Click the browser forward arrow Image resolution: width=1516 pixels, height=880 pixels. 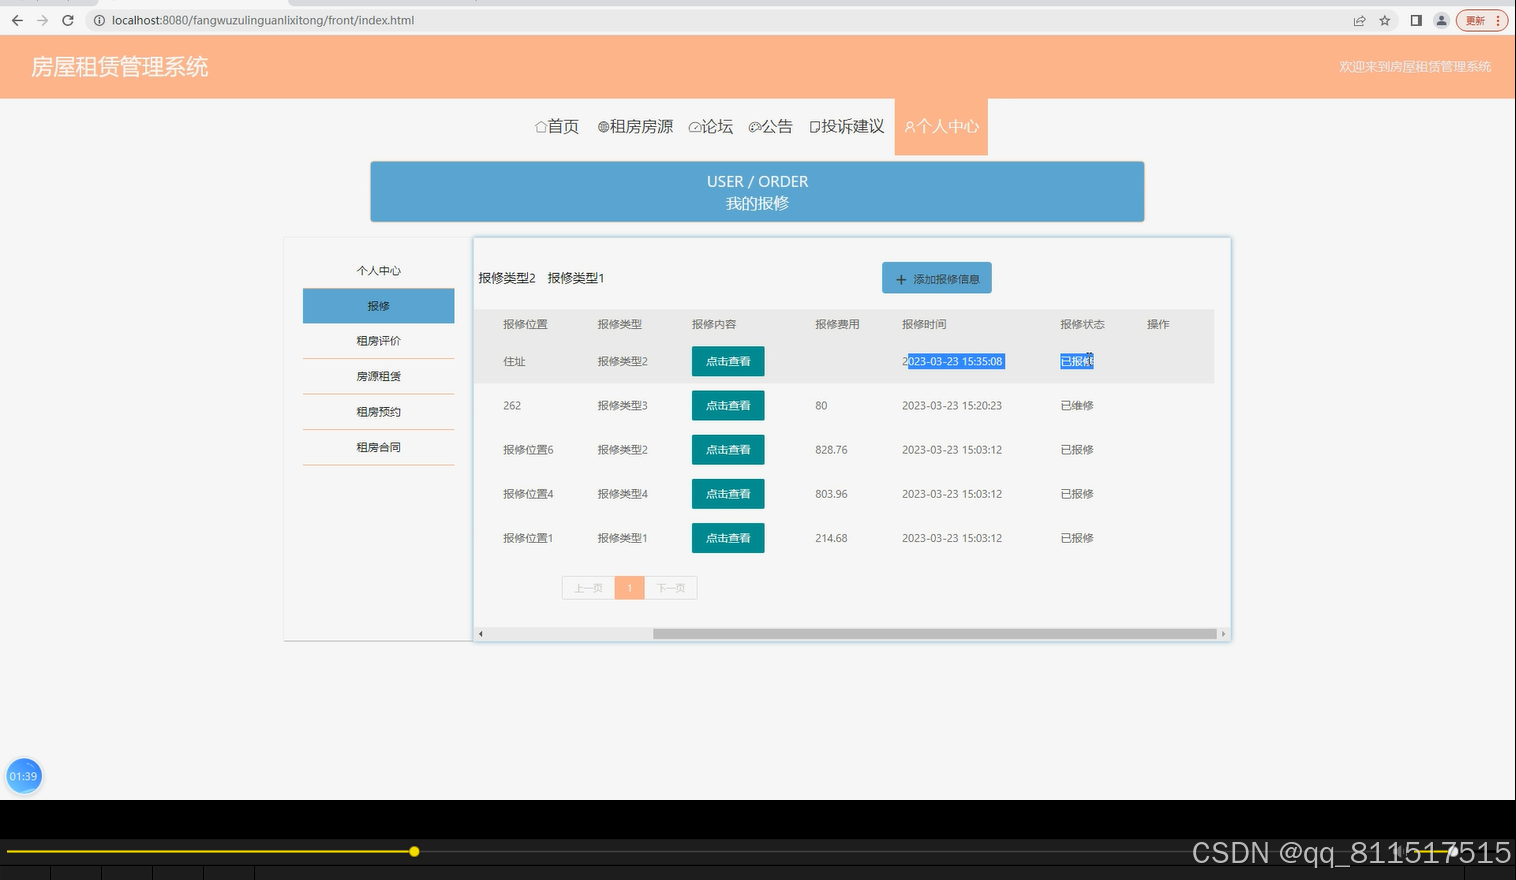tap(42, 20)
